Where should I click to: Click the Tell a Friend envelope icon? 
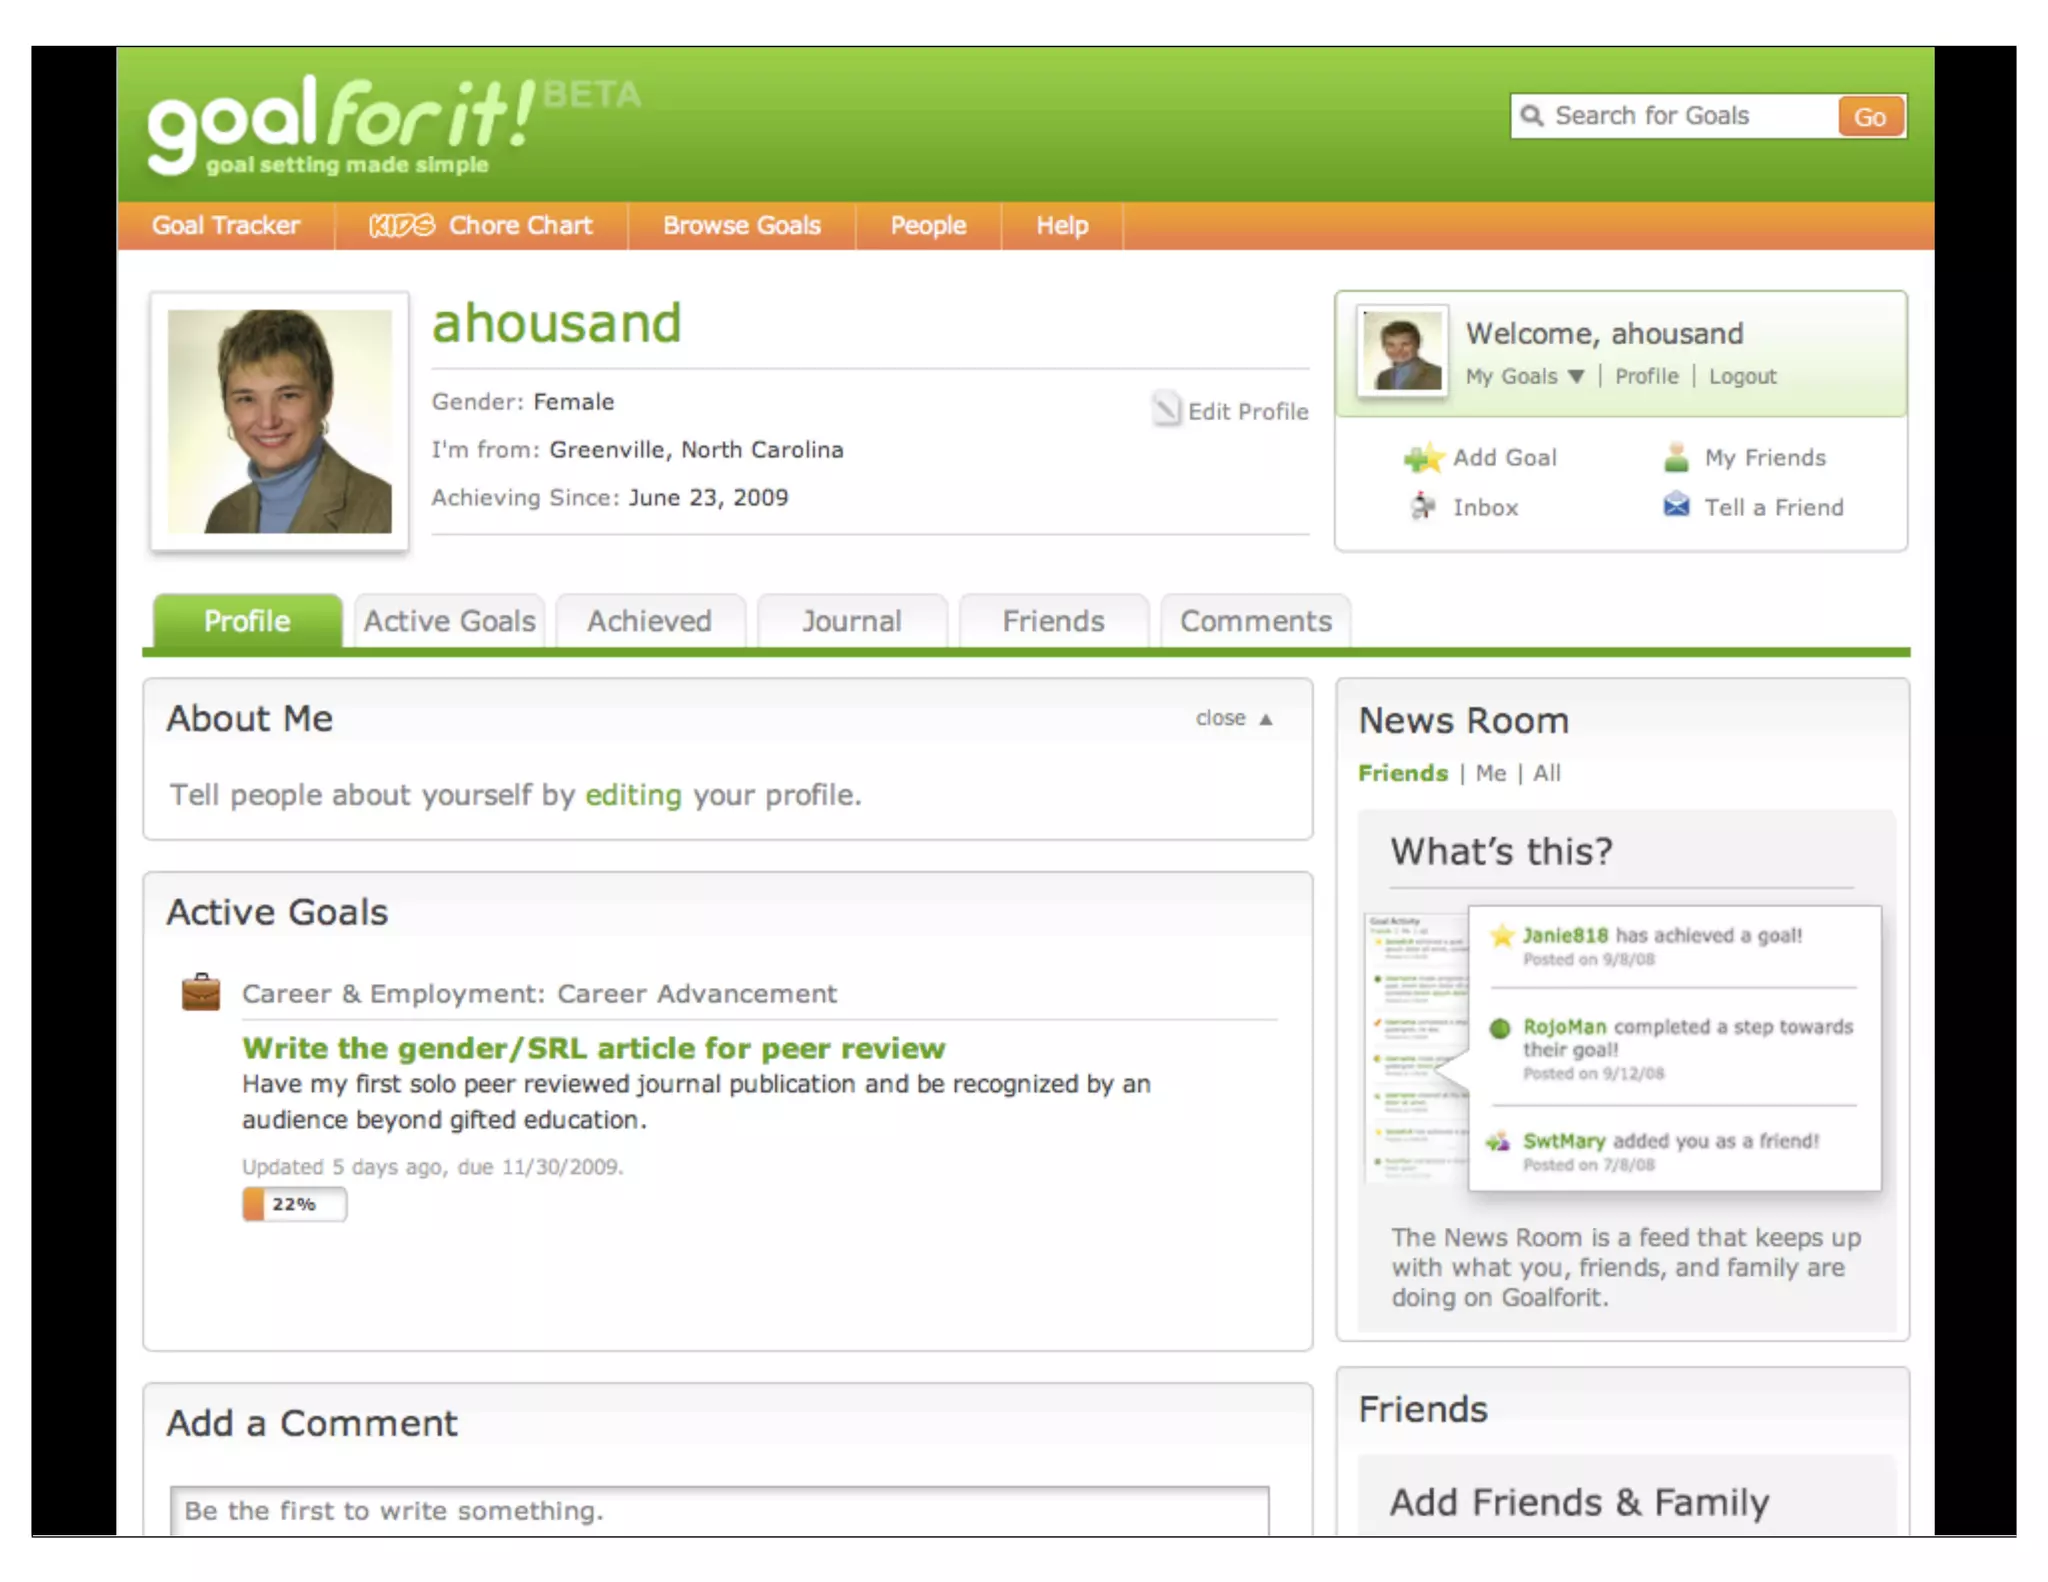[x=1676, y=506]
